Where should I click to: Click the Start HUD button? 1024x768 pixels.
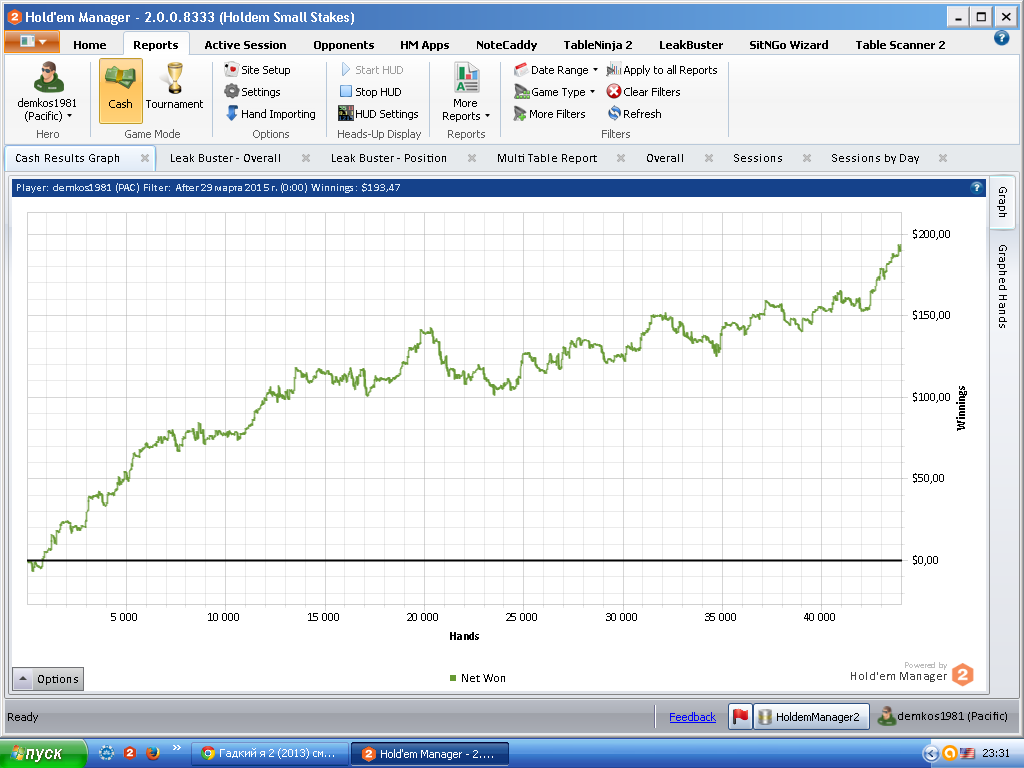[x=372, y=70]
